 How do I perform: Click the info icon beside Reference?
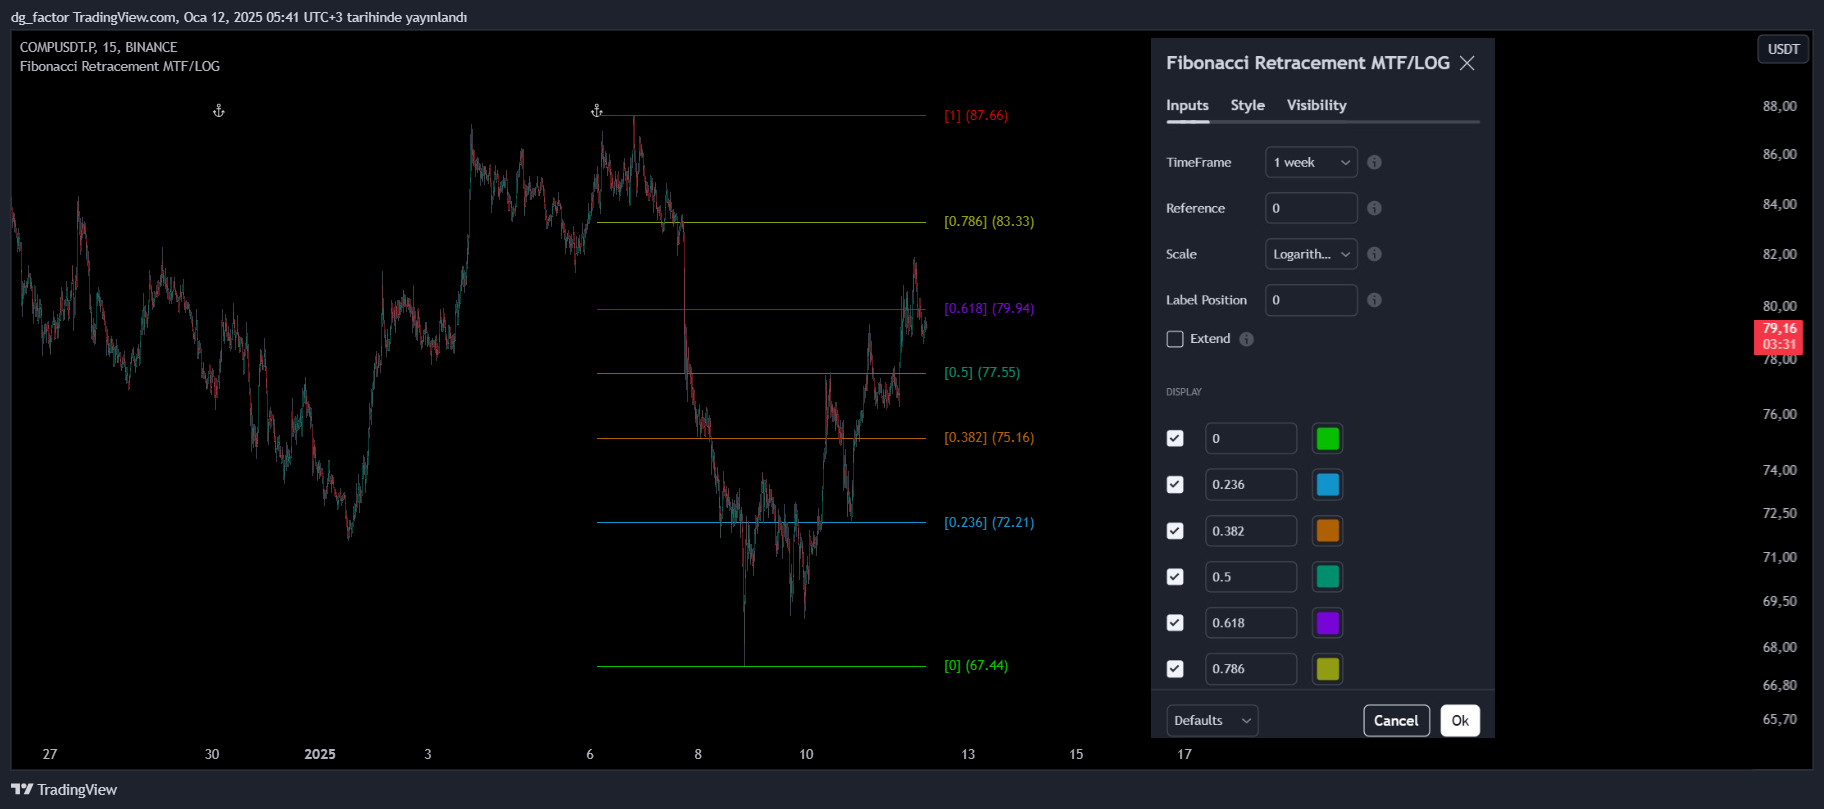1374,208
